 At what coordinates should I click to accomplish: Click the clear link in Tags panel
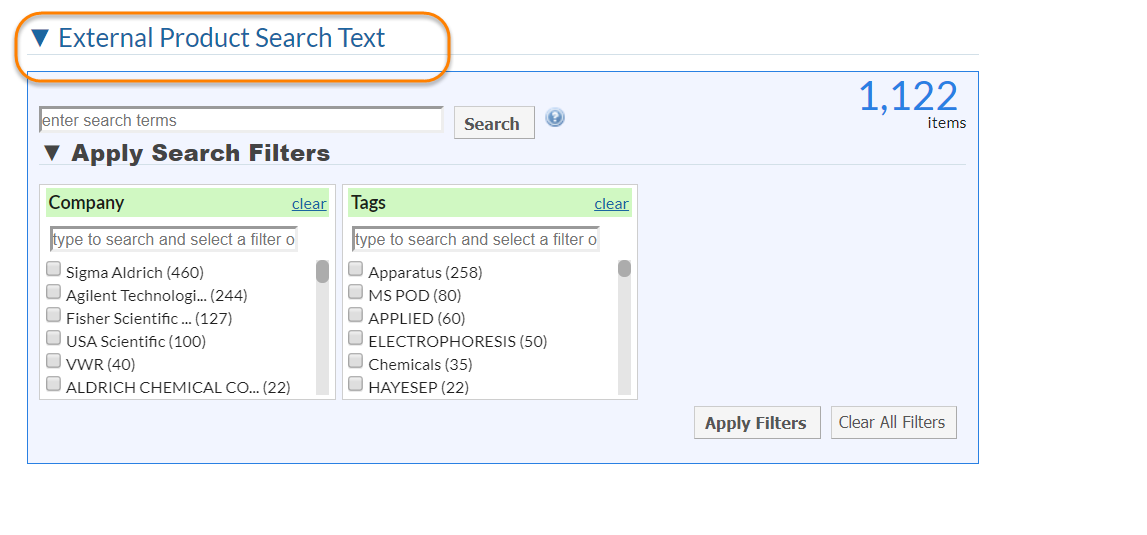click(x=611, y=204)
